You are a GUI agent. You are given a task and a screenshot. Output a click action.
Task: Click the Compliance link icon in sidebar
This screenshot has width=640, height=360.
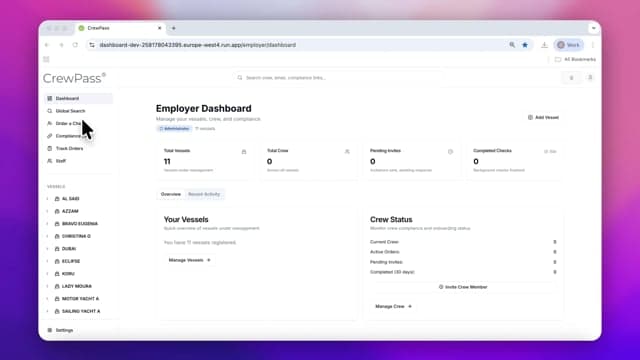[x=50, y=136]
